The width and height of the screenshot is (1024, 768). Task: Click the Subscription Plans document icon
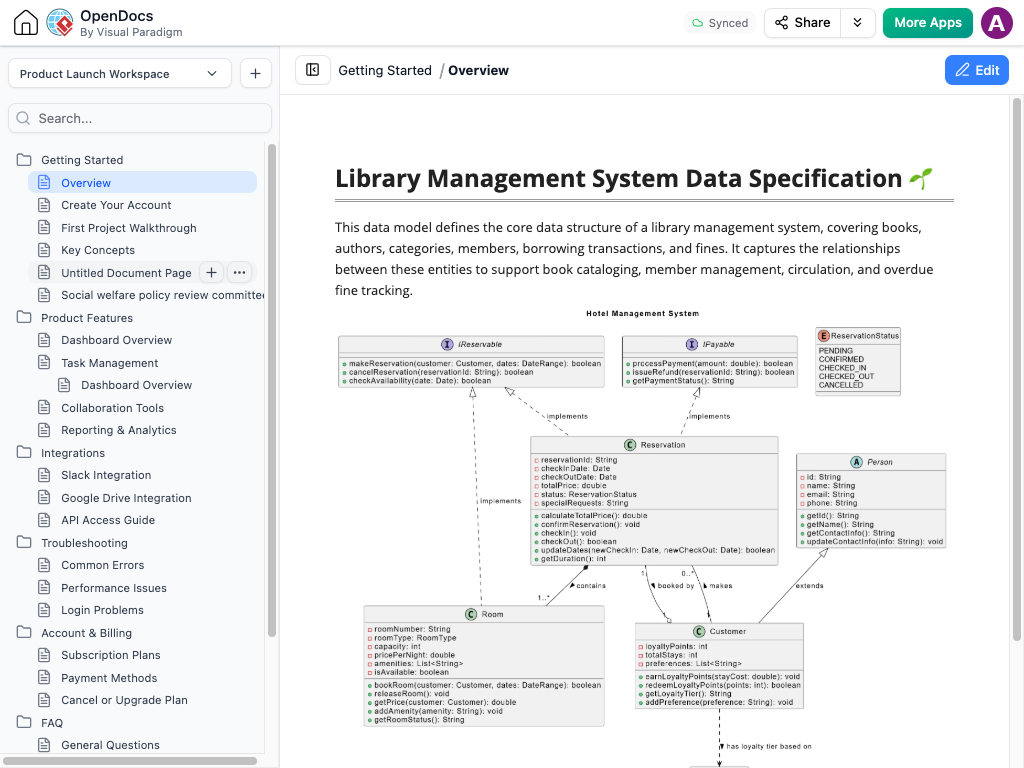tap(44, 655)
